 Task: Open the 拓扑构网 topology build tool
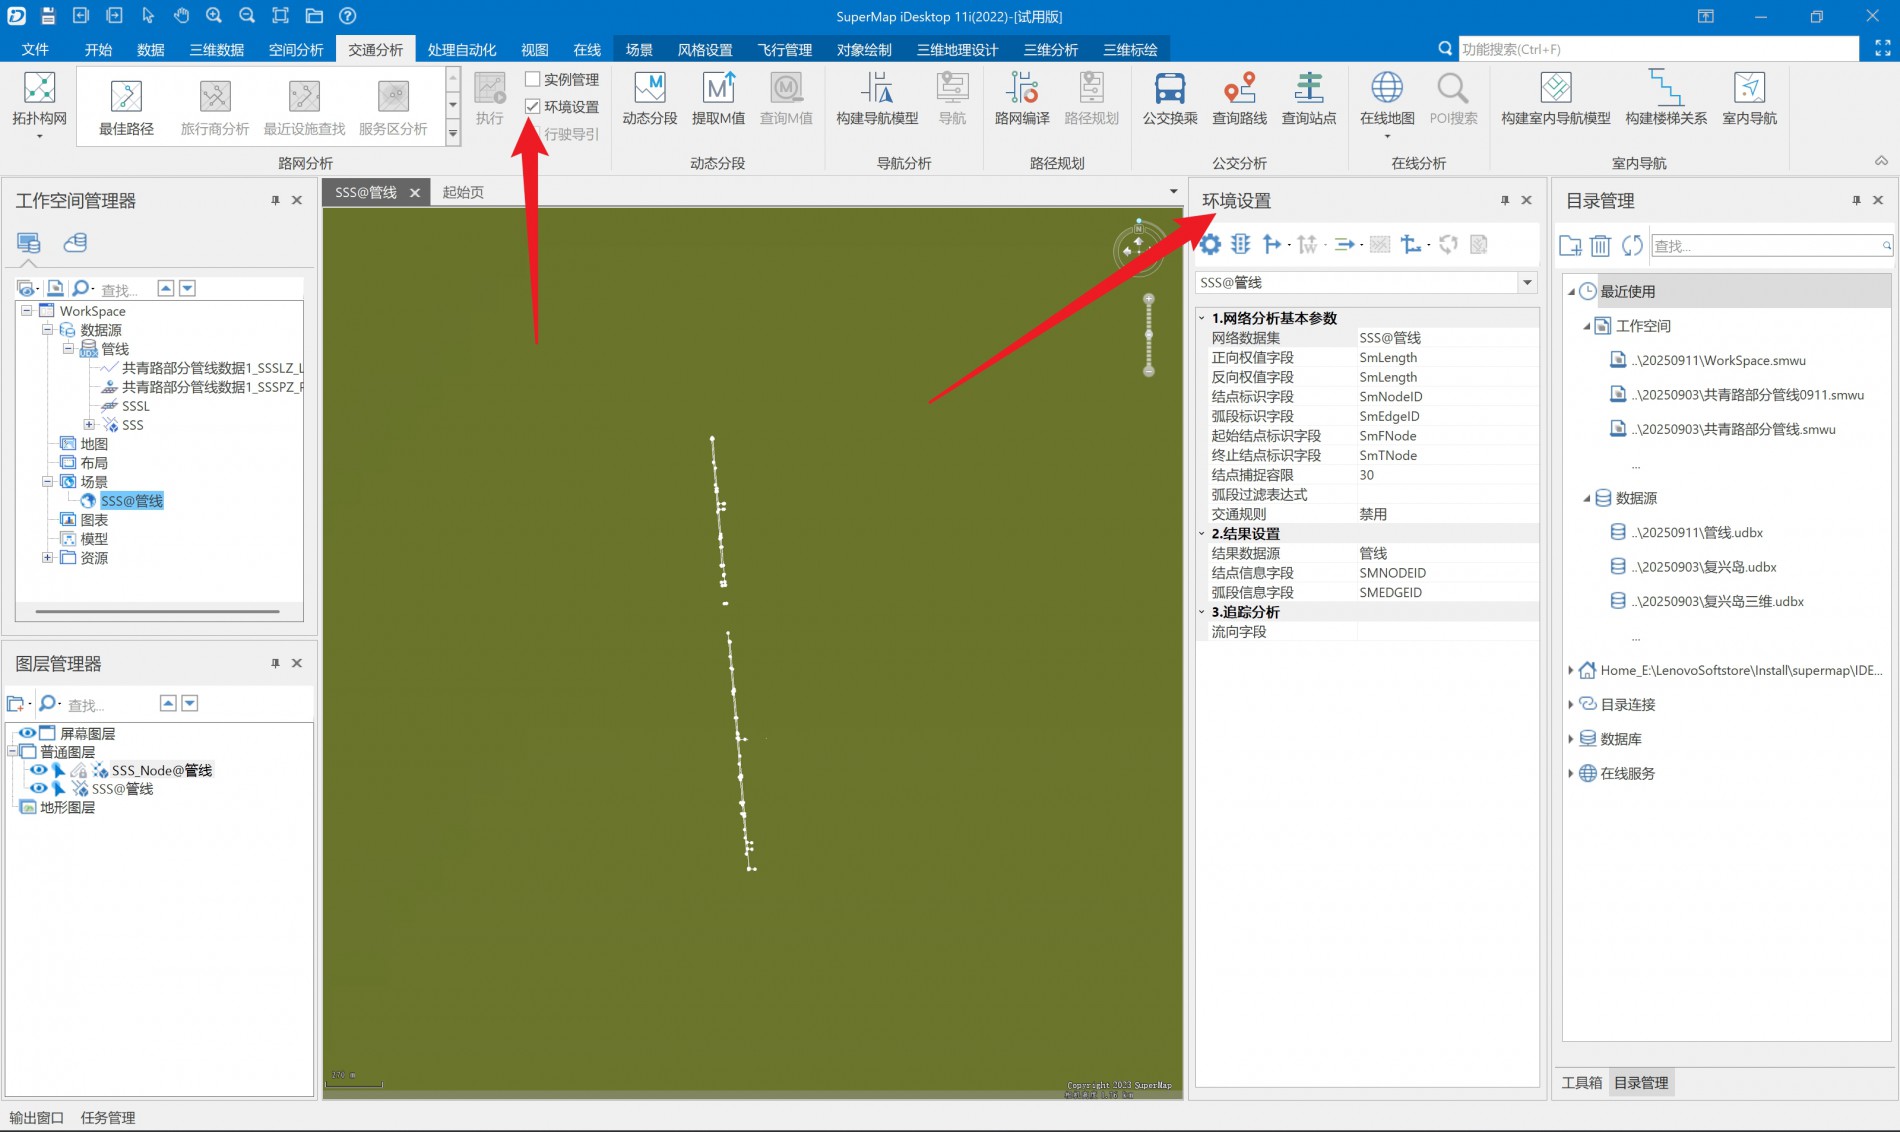[x=39, y=92]
